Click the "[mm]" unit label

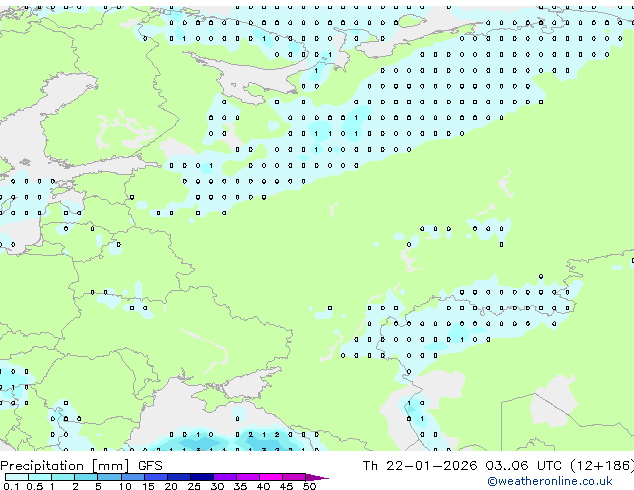(111, 466)
